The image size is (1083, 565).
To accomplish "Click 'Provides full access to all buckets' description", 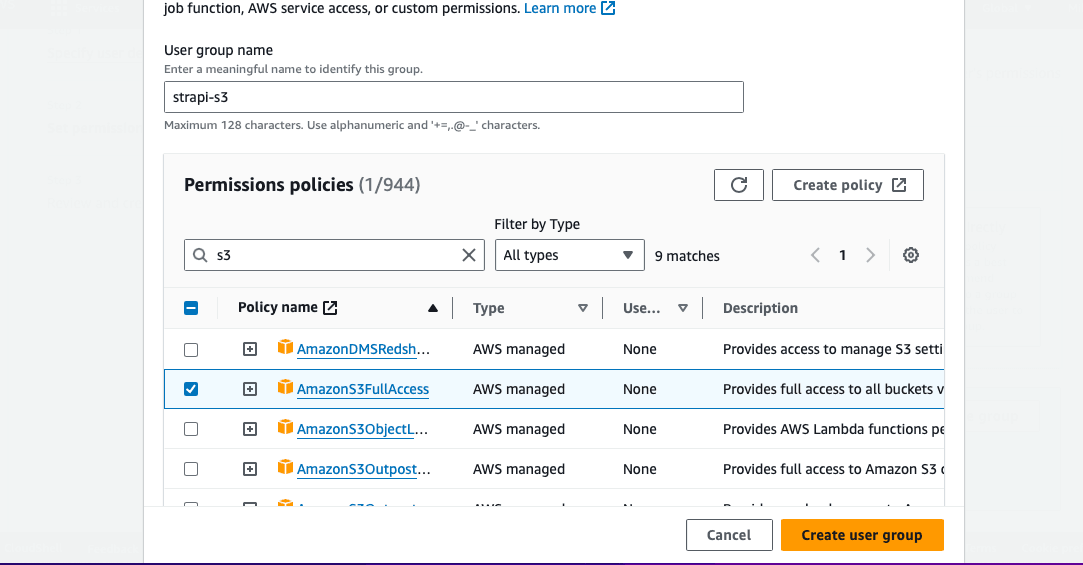I will 833,390.
